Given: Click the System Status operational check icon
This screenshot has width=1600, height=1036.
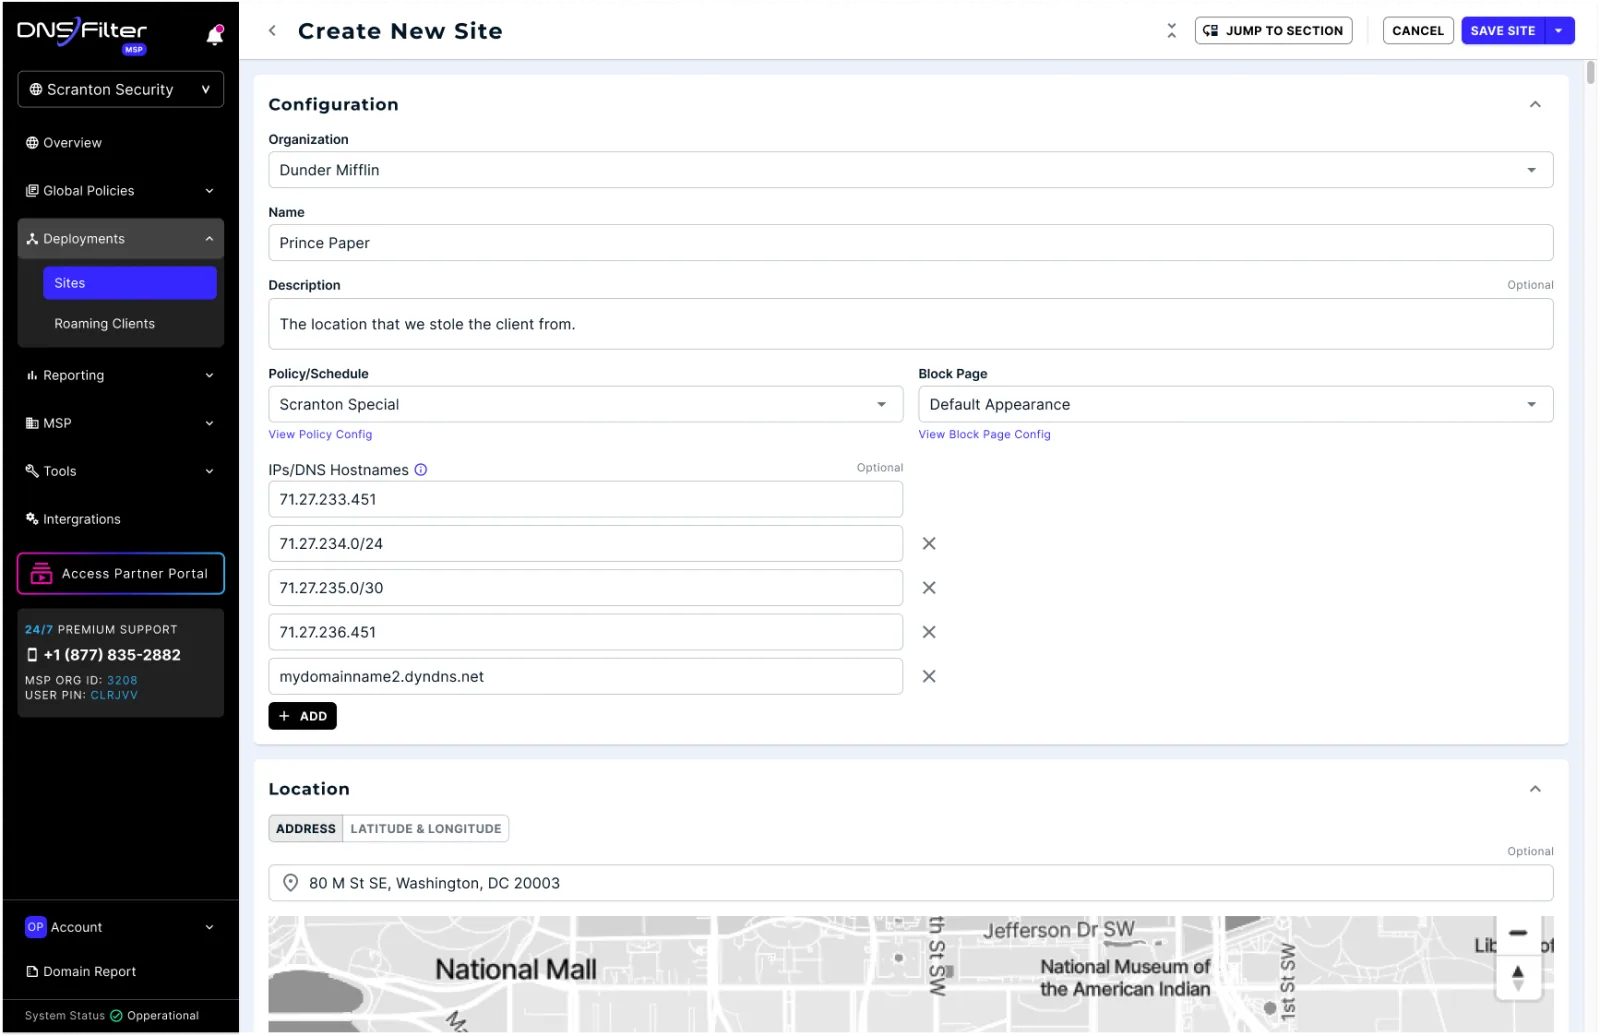Looking at the screenshot, I should tap(116, 1016).
